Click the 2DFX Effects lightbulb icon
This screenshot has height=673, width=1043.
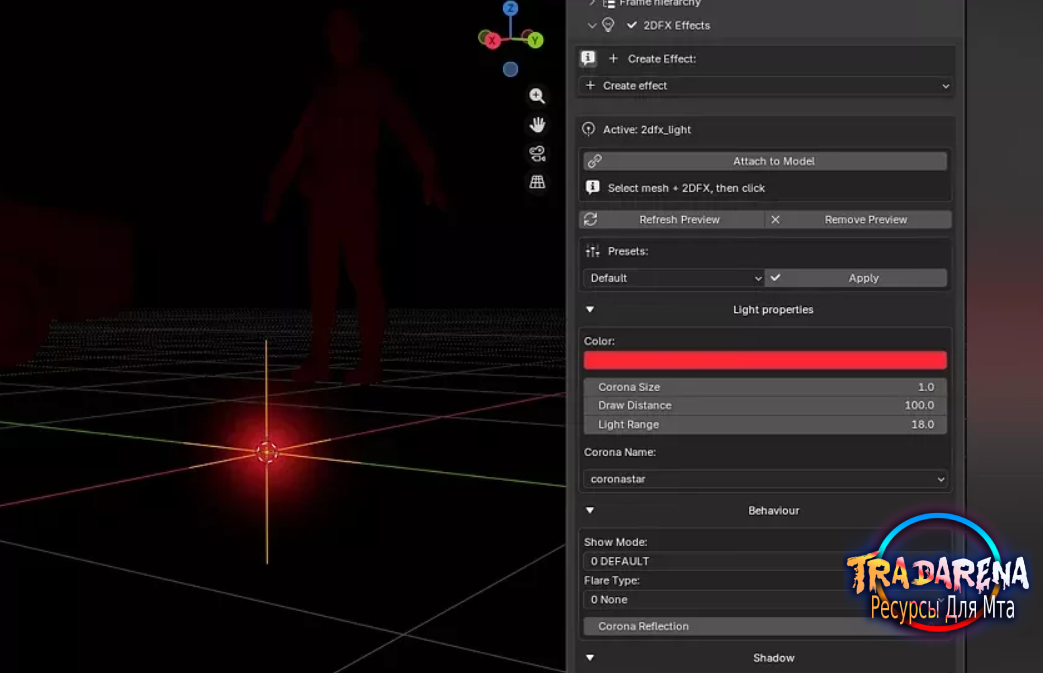pyautogui.click(x=608, y=25)
